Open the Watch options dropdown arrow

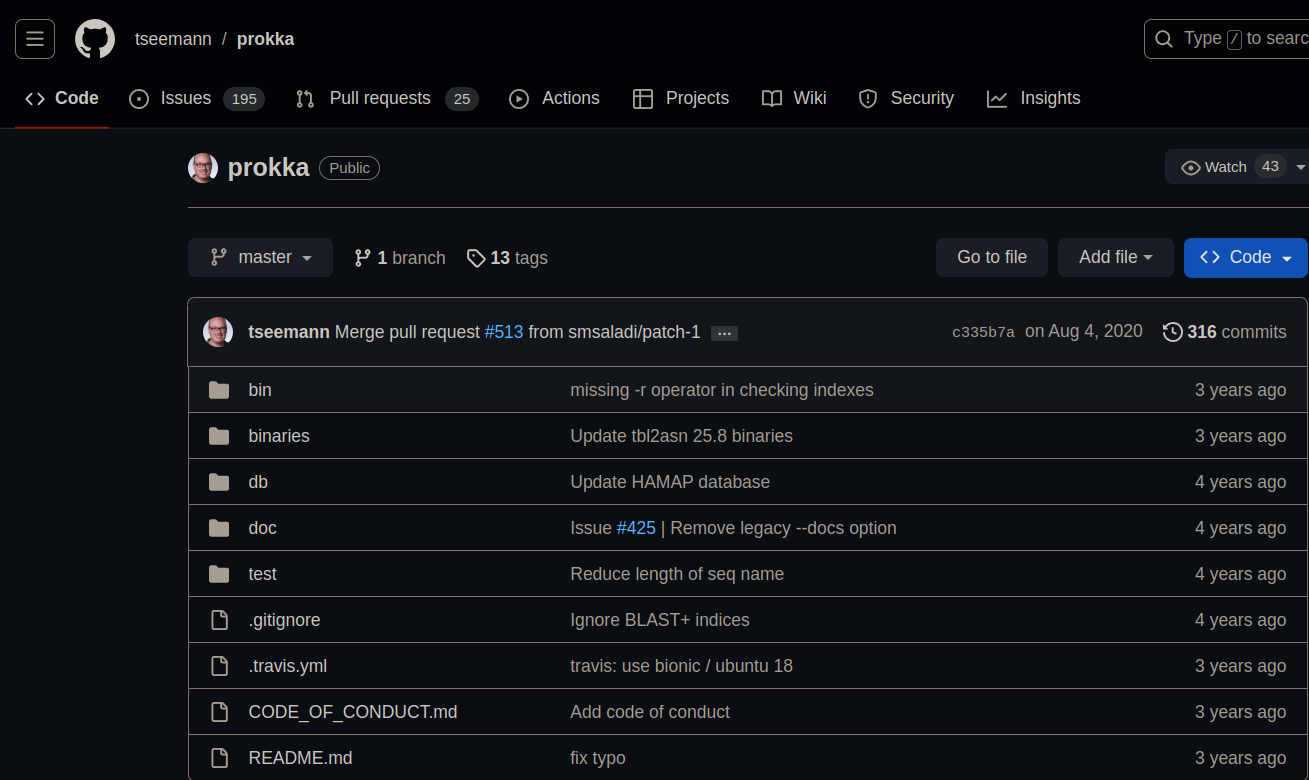(1300, 167)
